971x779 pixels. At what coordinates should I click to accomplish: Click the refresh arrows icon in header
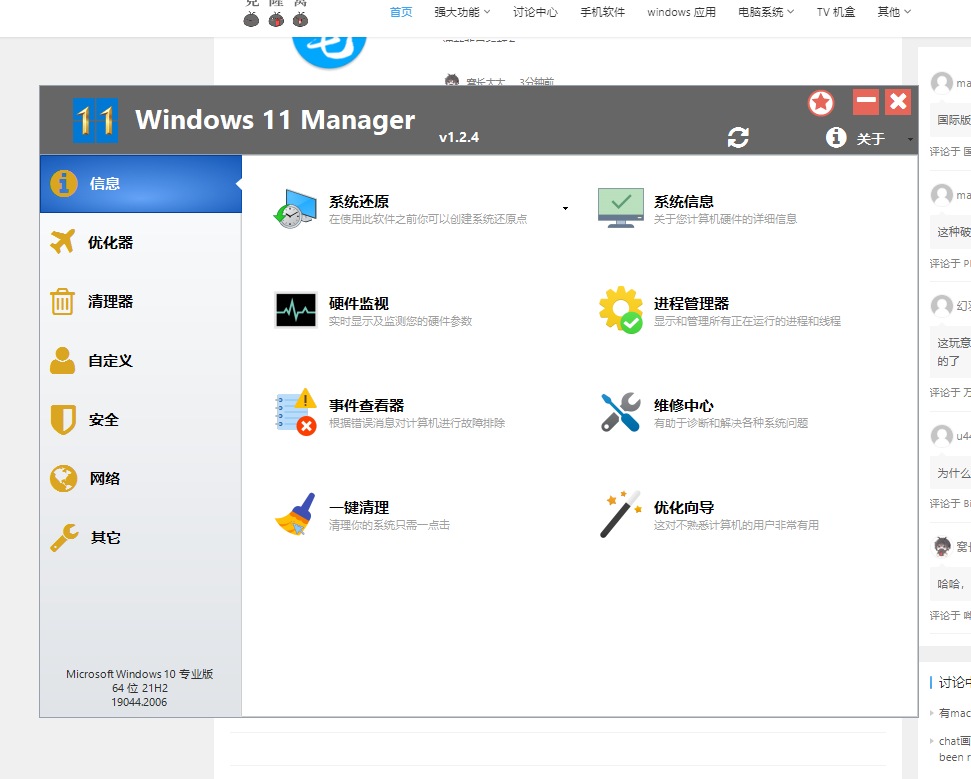[738, 137]
